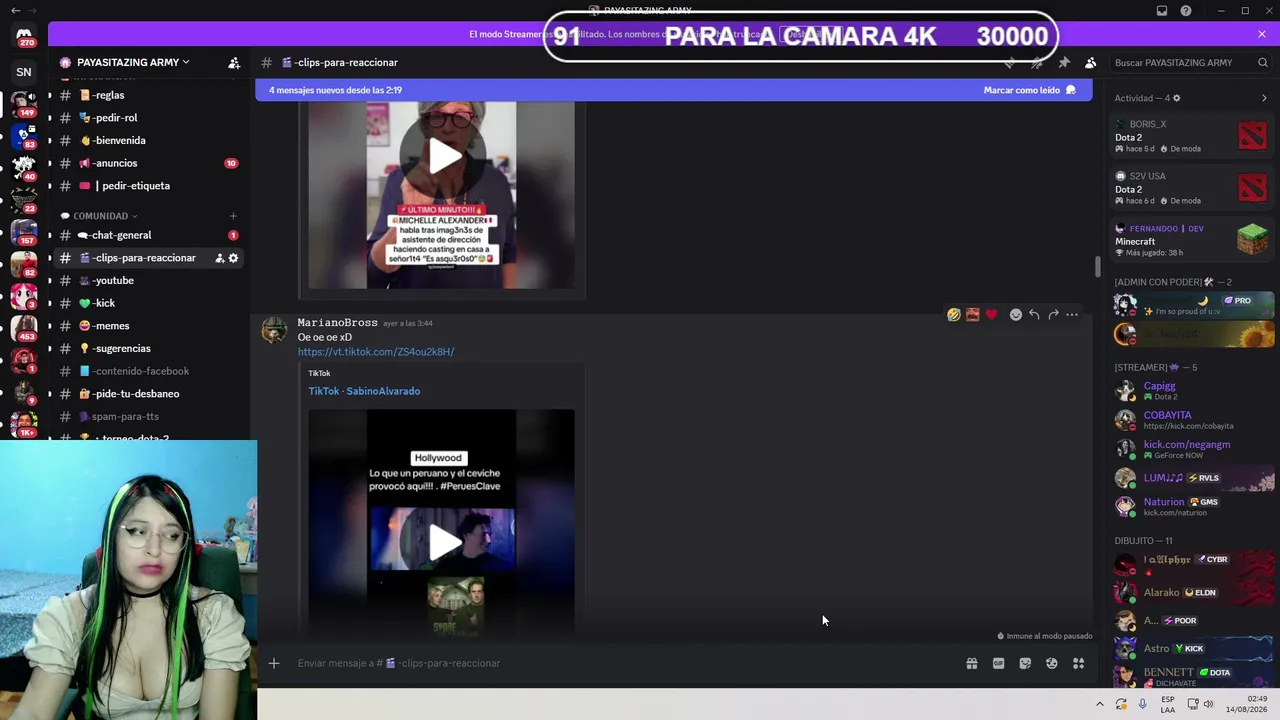Open COBAYITA's member entry
Image resolution: width=1280 pixels, height=720 pixels.
pyautogui.click(x=1194, y=420)
